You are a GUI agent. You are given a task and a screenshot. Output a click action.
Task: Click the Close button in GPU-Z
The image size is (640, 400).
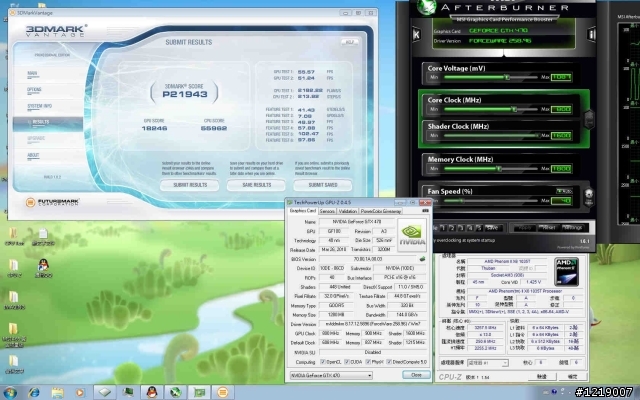[416, 375]
